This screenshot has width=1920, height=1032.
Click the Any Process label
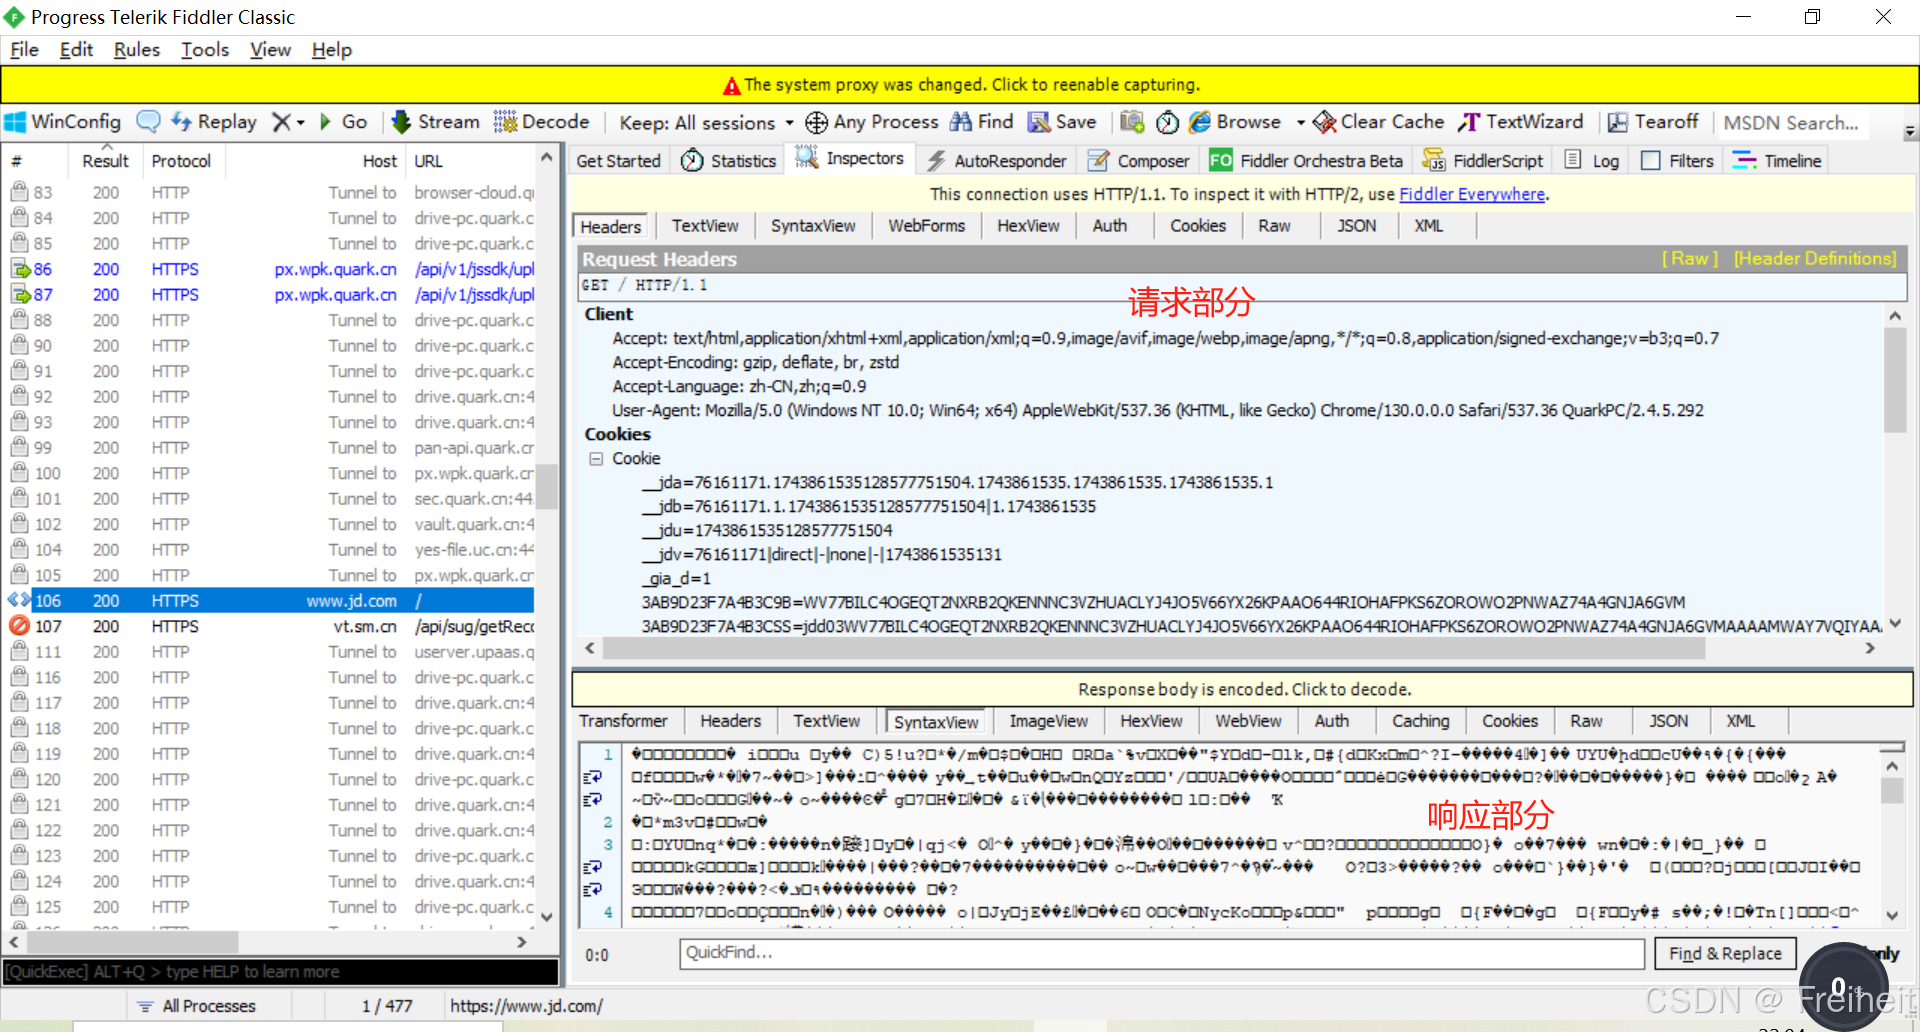point(886,122)
